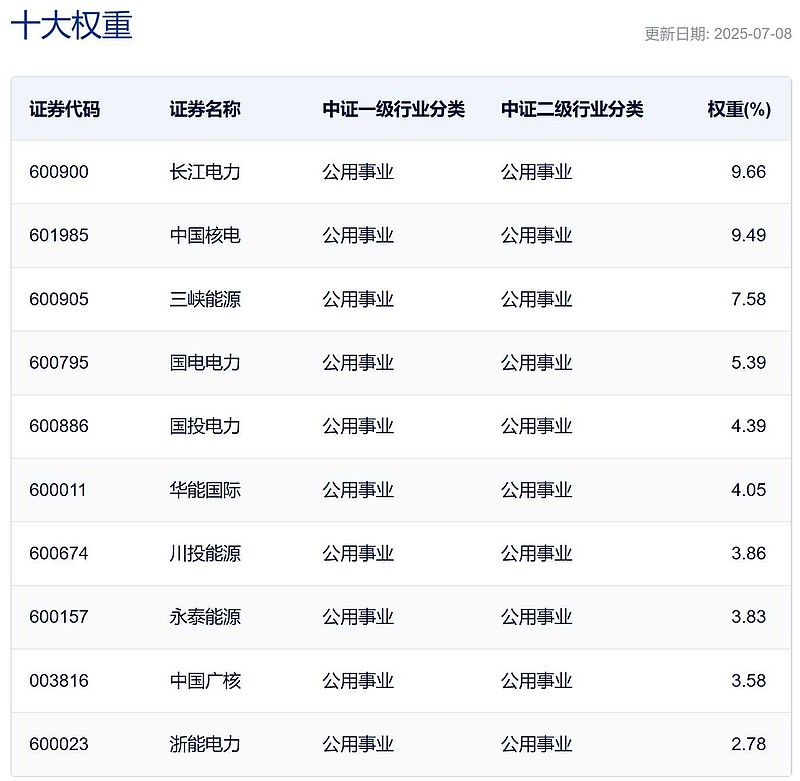Click the 中证一级行业分类 column header

point(393,109)
